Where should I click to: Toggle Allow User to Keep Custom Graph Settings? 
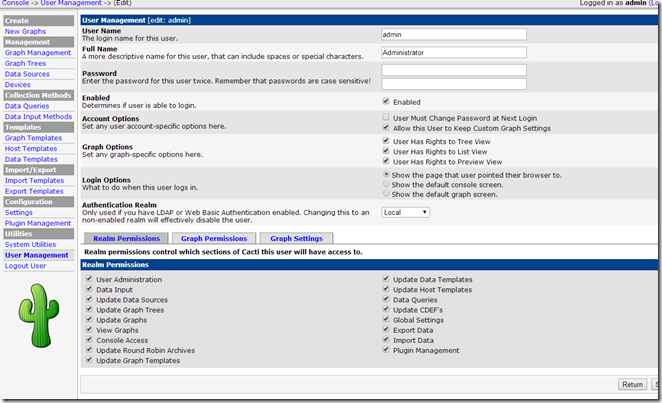point(386,127)
